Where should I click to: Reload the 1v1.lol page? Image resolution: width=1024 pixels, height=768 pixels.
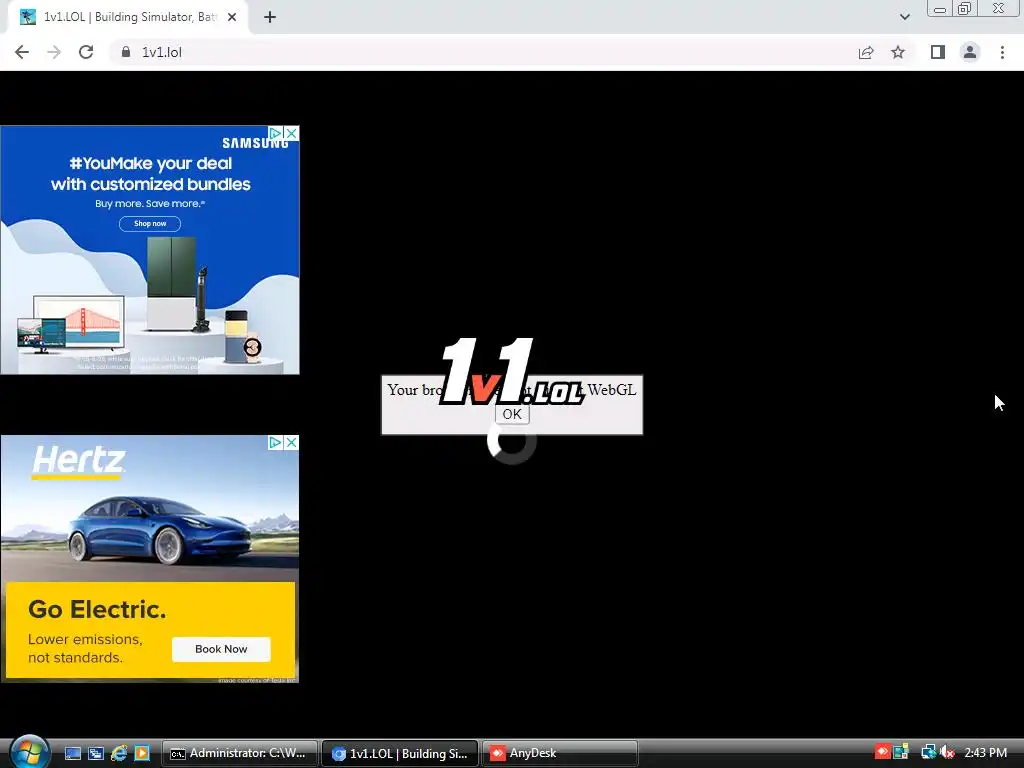[x=86, y=52]
